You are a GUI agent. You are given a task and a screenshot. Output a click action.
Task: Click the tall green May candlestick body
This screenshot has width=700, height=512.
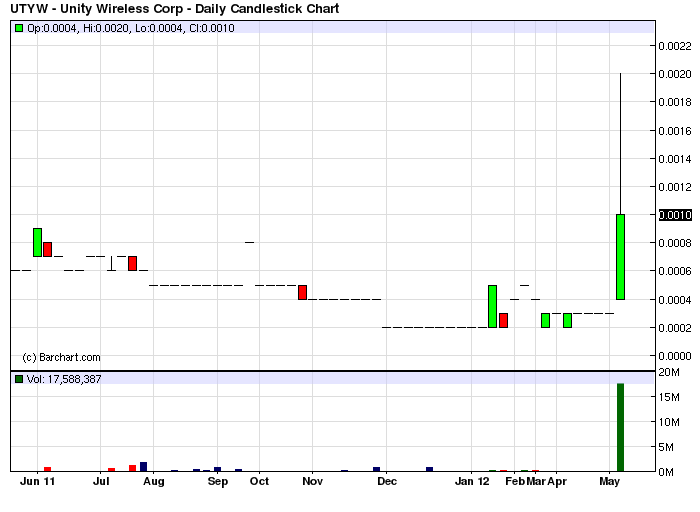click(621, 257)
